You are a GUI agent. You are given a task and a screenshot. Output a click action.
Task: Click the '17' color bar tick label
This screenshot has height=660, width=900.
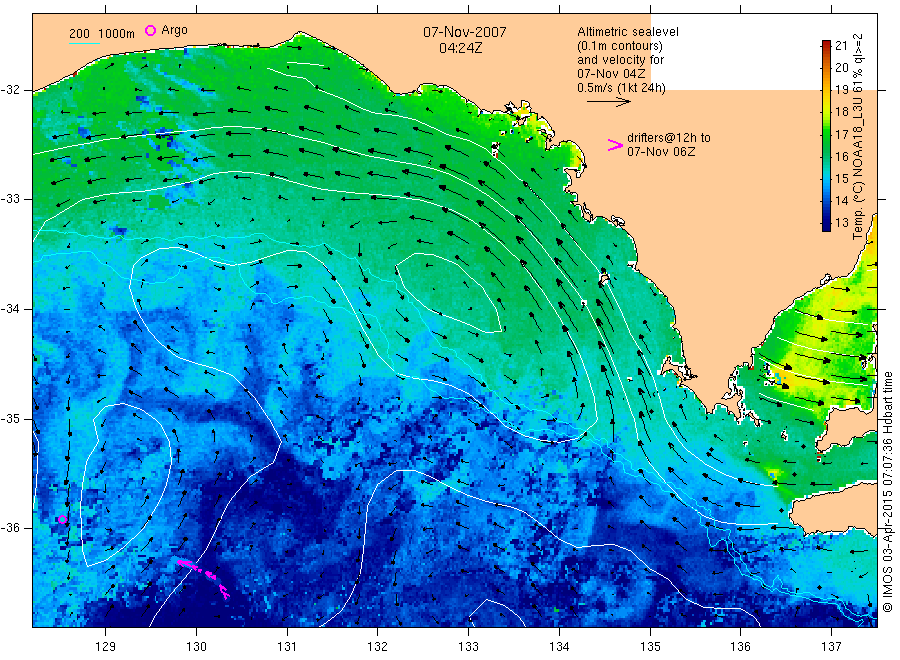pyautogui.click(x=841, y=134)
